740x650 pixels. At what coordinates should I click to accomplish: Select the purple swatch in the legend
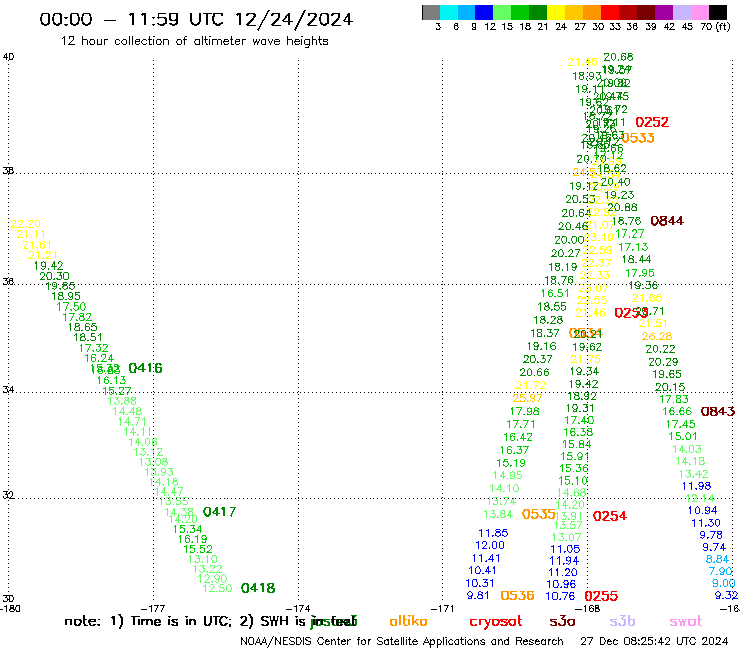pos(664,12)
